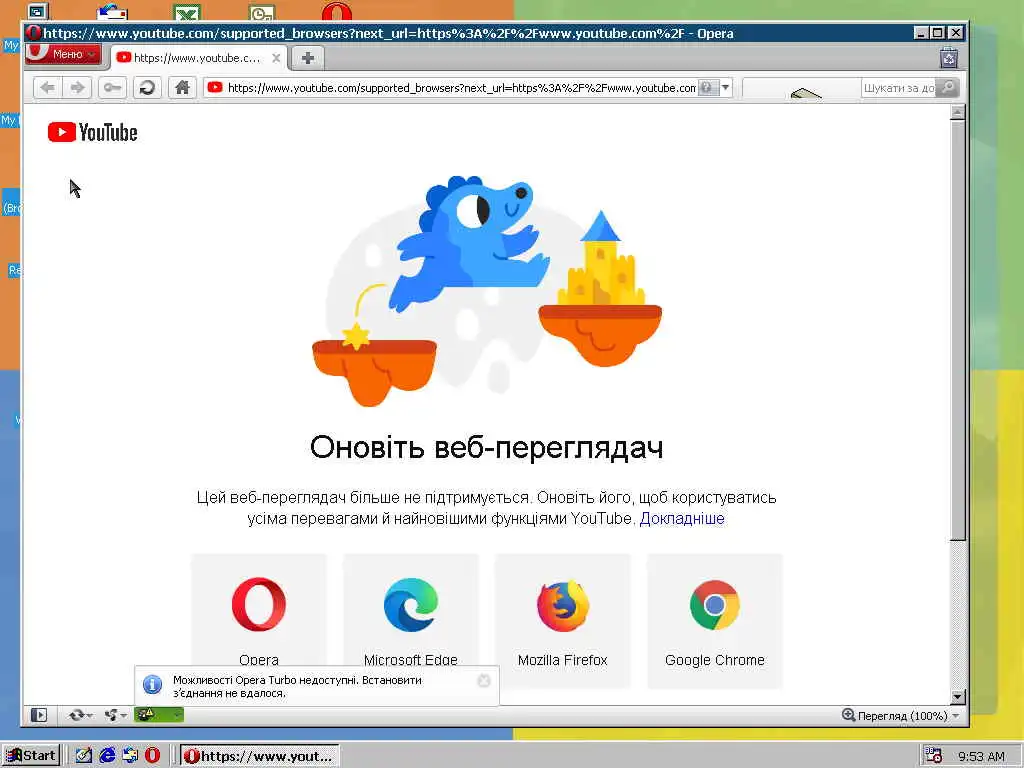Choose the Google Chrome browser card
Image resolution: width=1024 pixels, height=768 pixels.
click(715, 620)
